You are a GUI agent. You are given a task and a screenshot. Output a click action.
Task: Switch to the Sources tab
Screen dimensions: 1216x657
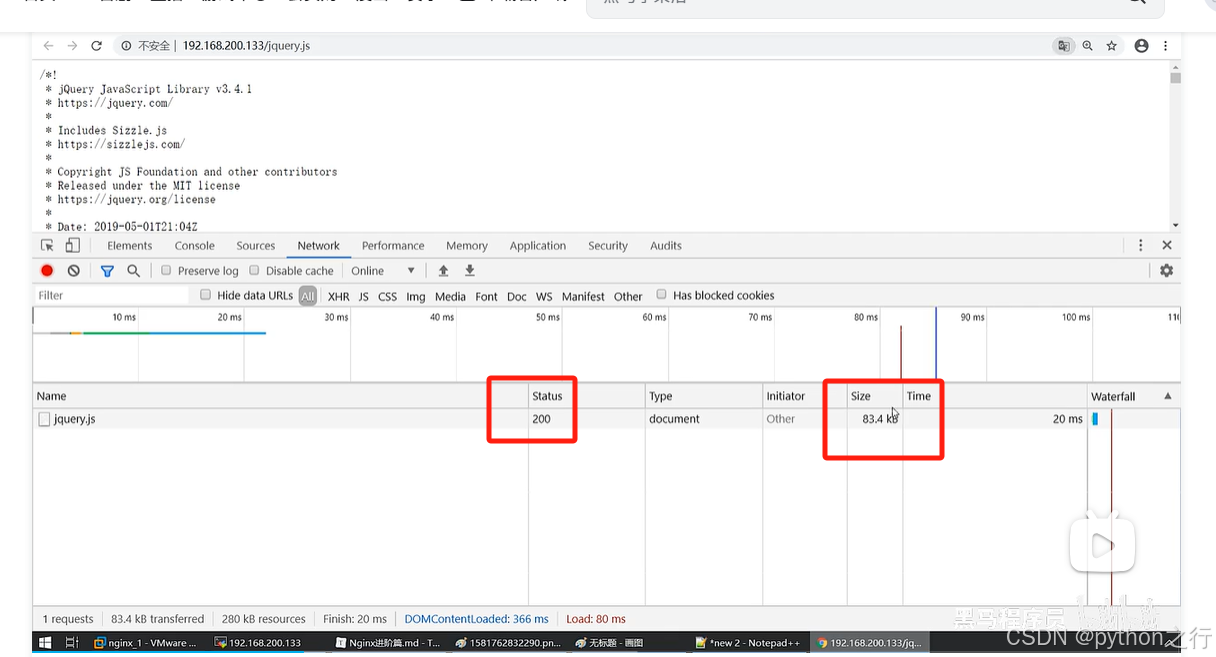click(256, 245)
